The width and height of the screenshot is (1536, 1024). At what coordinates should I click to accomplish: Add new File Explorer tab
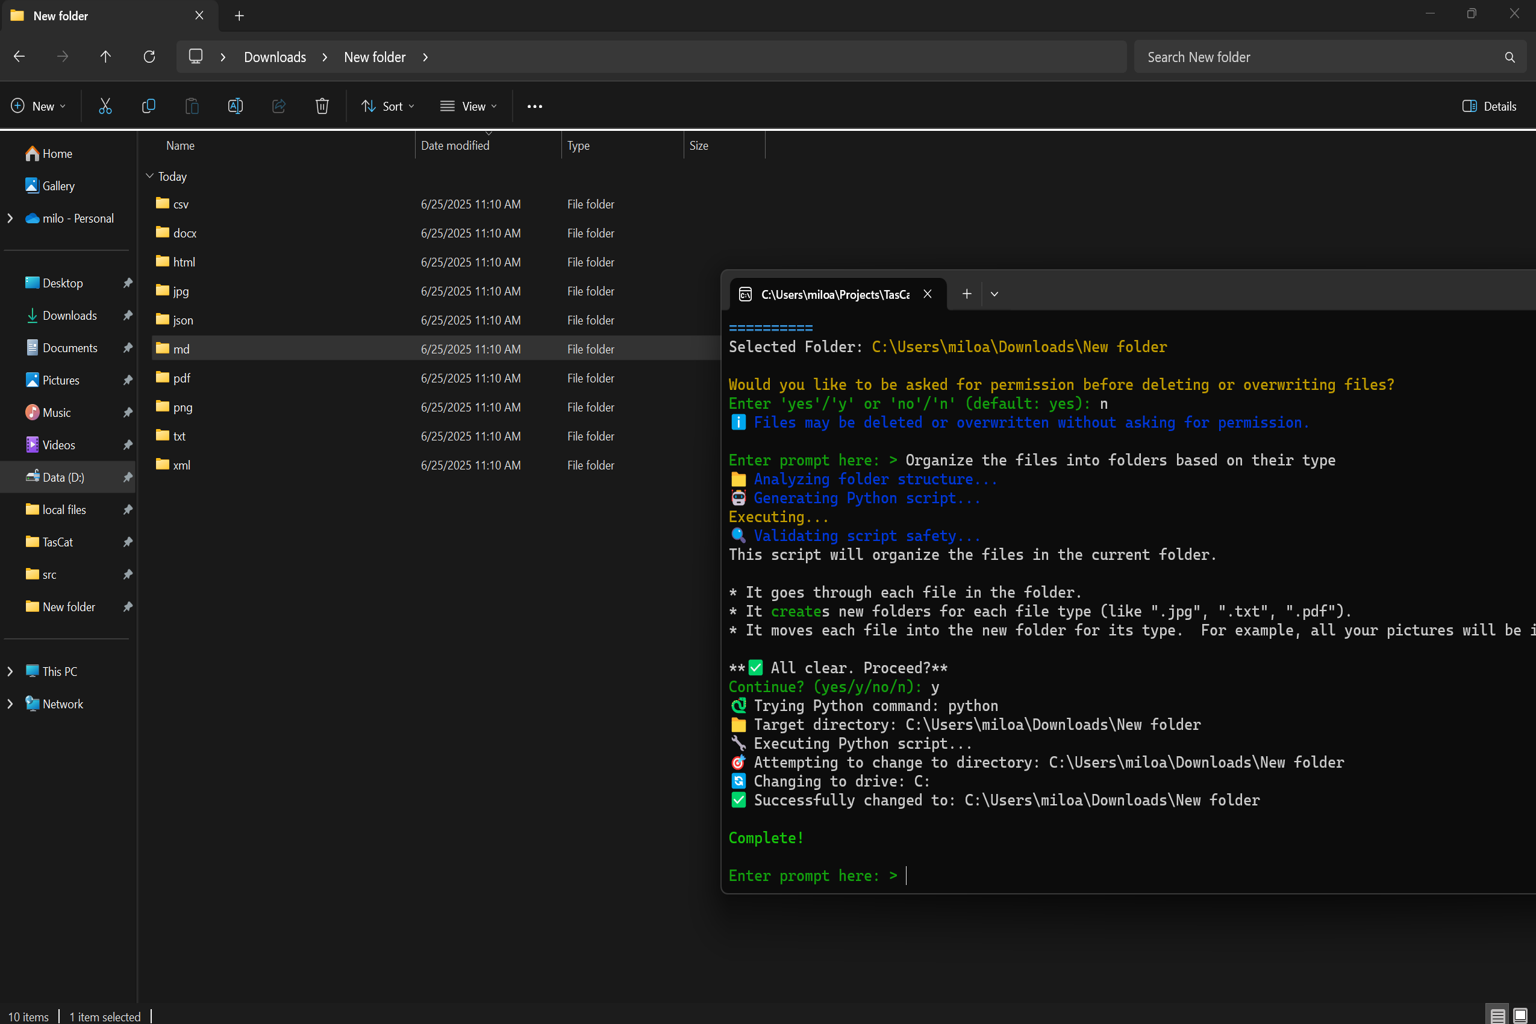239,16
